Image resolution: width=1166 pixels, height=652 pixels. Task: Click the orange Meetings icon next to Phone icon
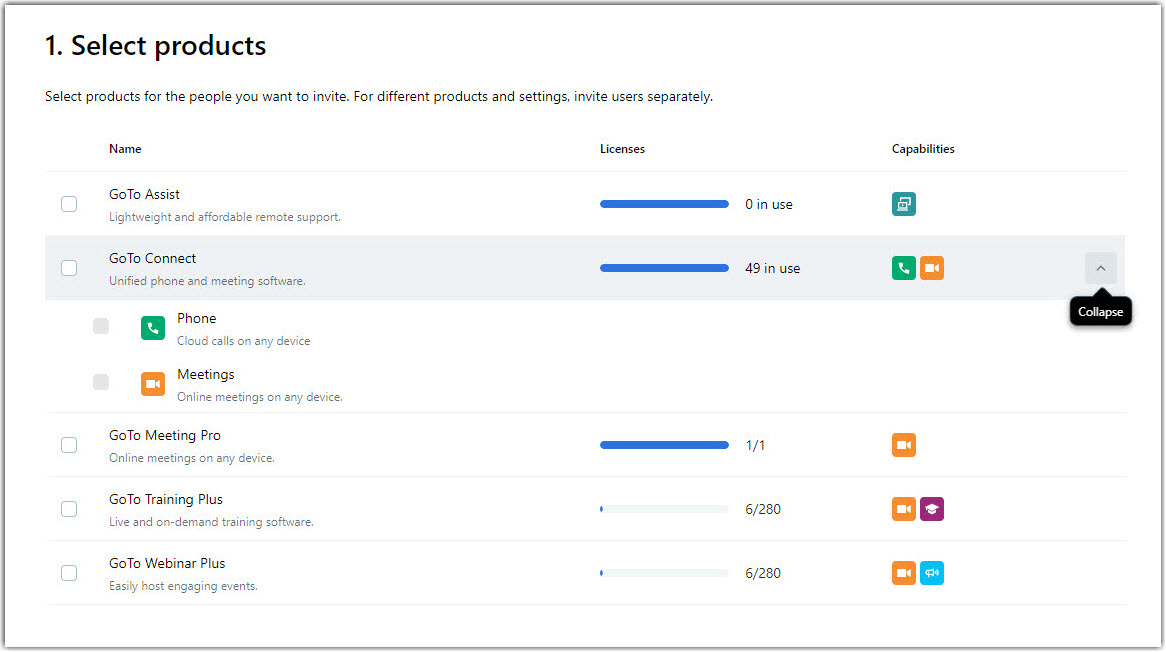point(931,267)
